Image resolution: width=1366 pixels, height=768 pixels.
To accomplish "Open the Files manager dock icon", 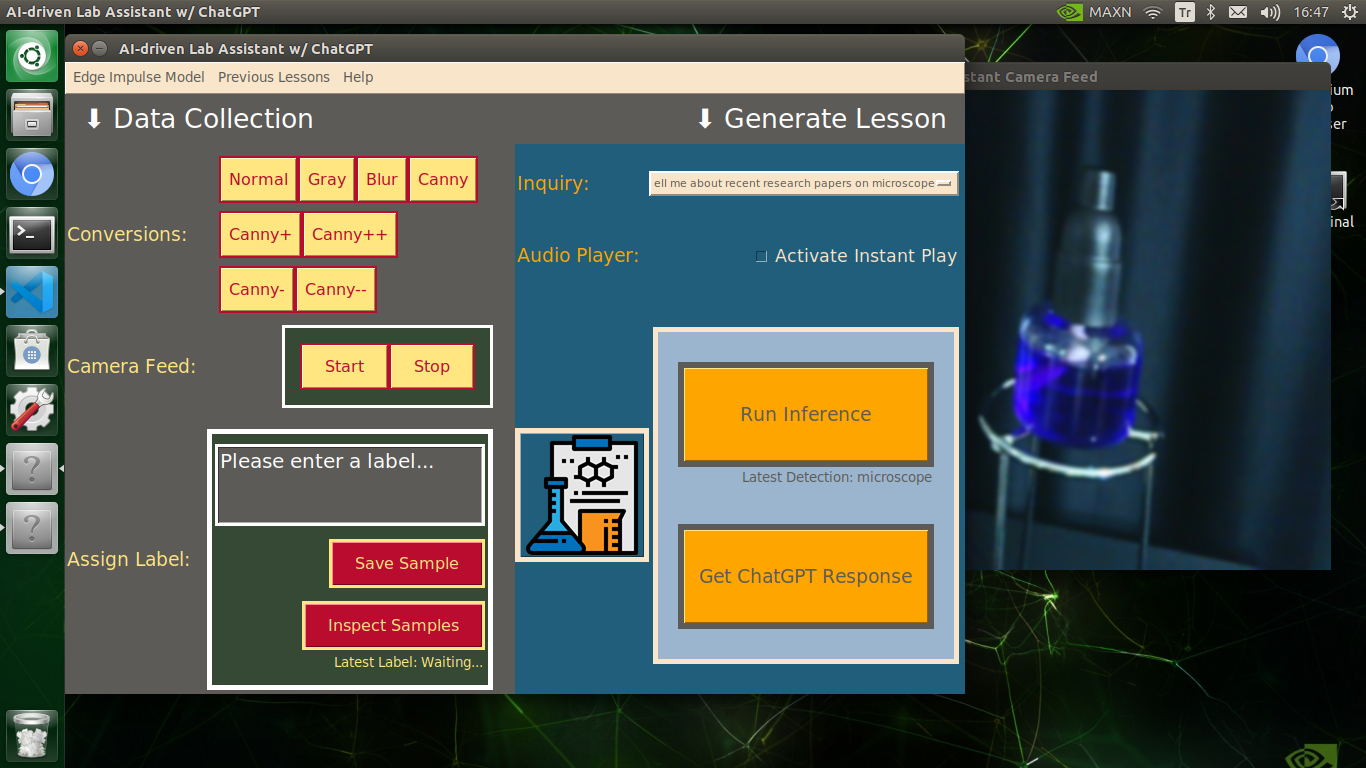I will point(32,115).
